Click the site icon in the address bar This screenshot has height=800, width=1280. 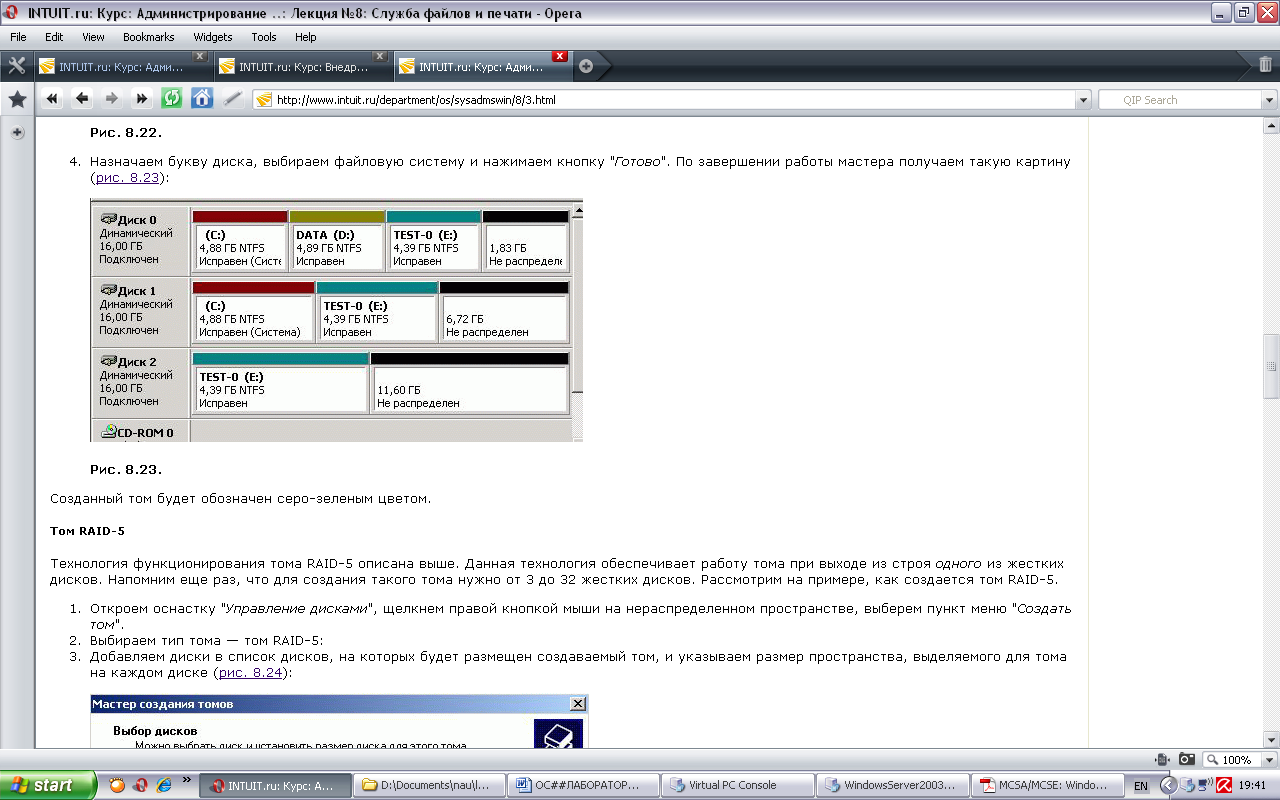264,100
